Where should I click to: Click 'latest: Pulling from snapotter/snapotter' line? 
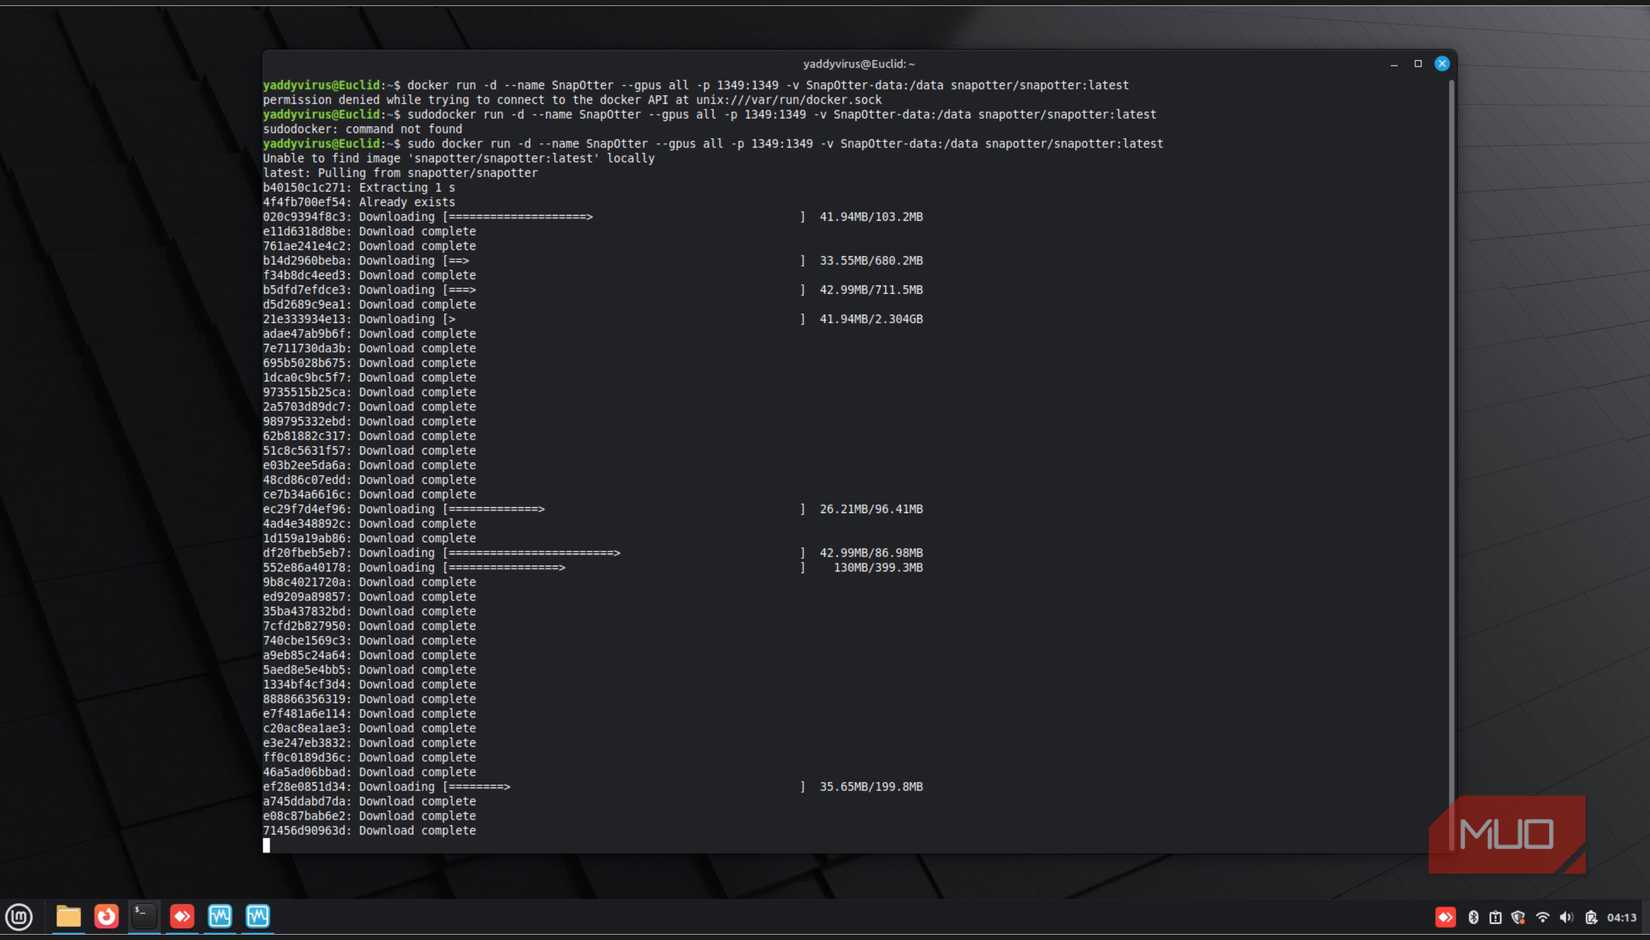(400, 173)
